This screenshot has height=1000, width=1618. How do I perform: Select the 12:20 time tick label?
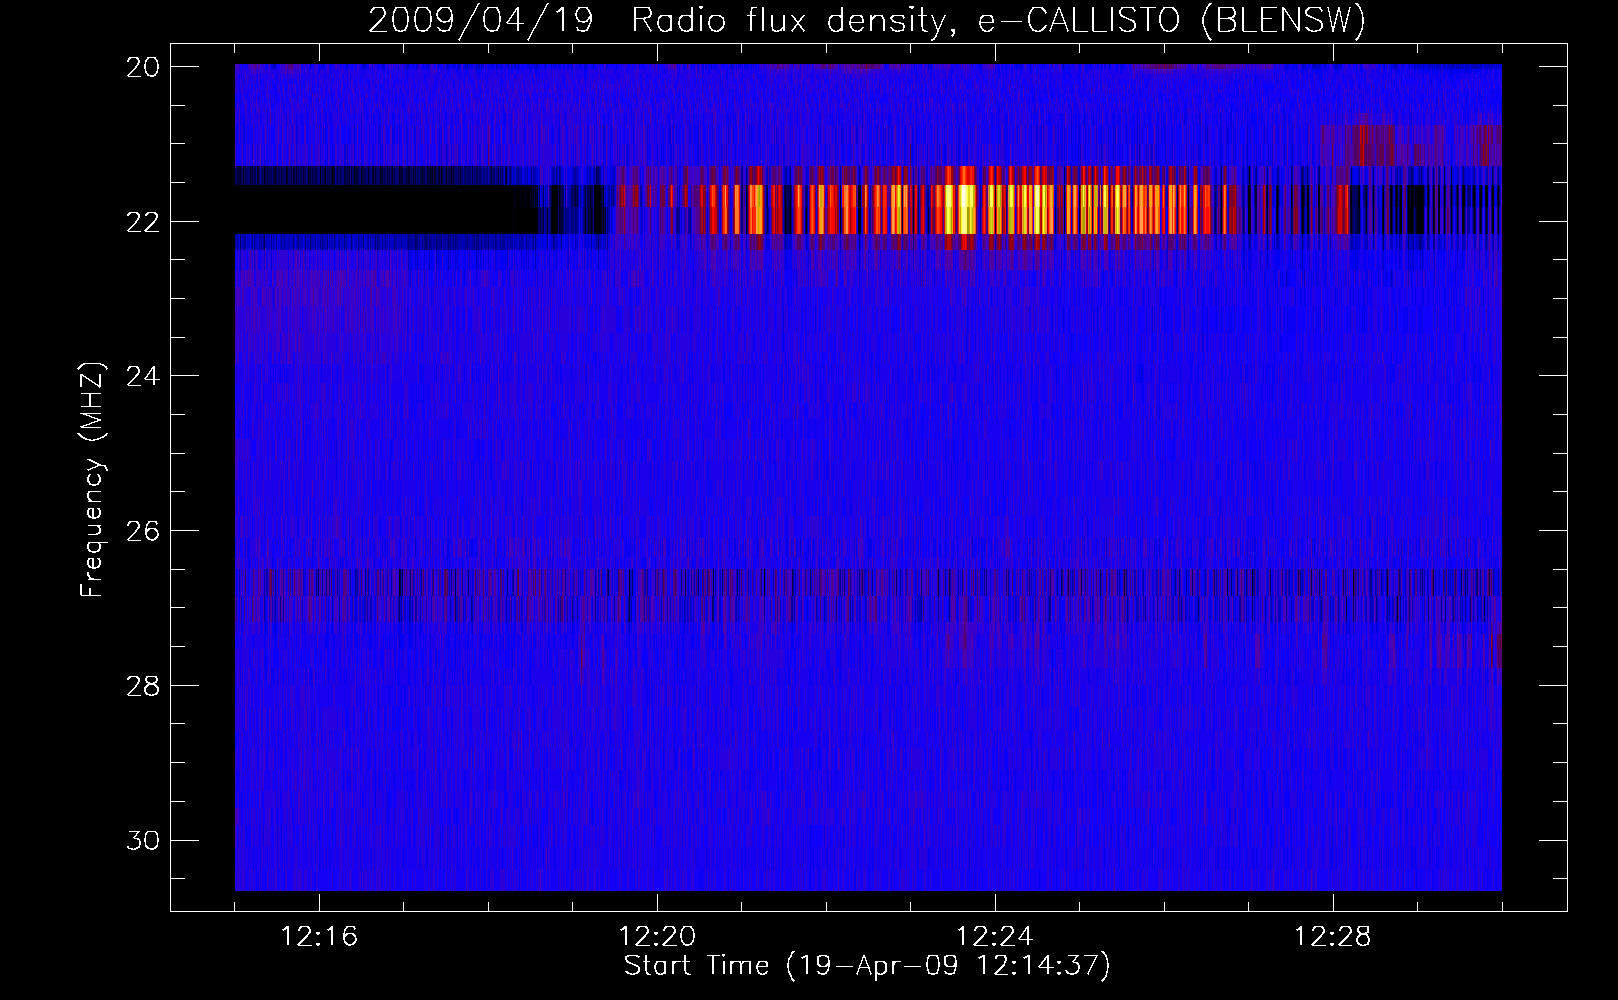coord(657,937)
